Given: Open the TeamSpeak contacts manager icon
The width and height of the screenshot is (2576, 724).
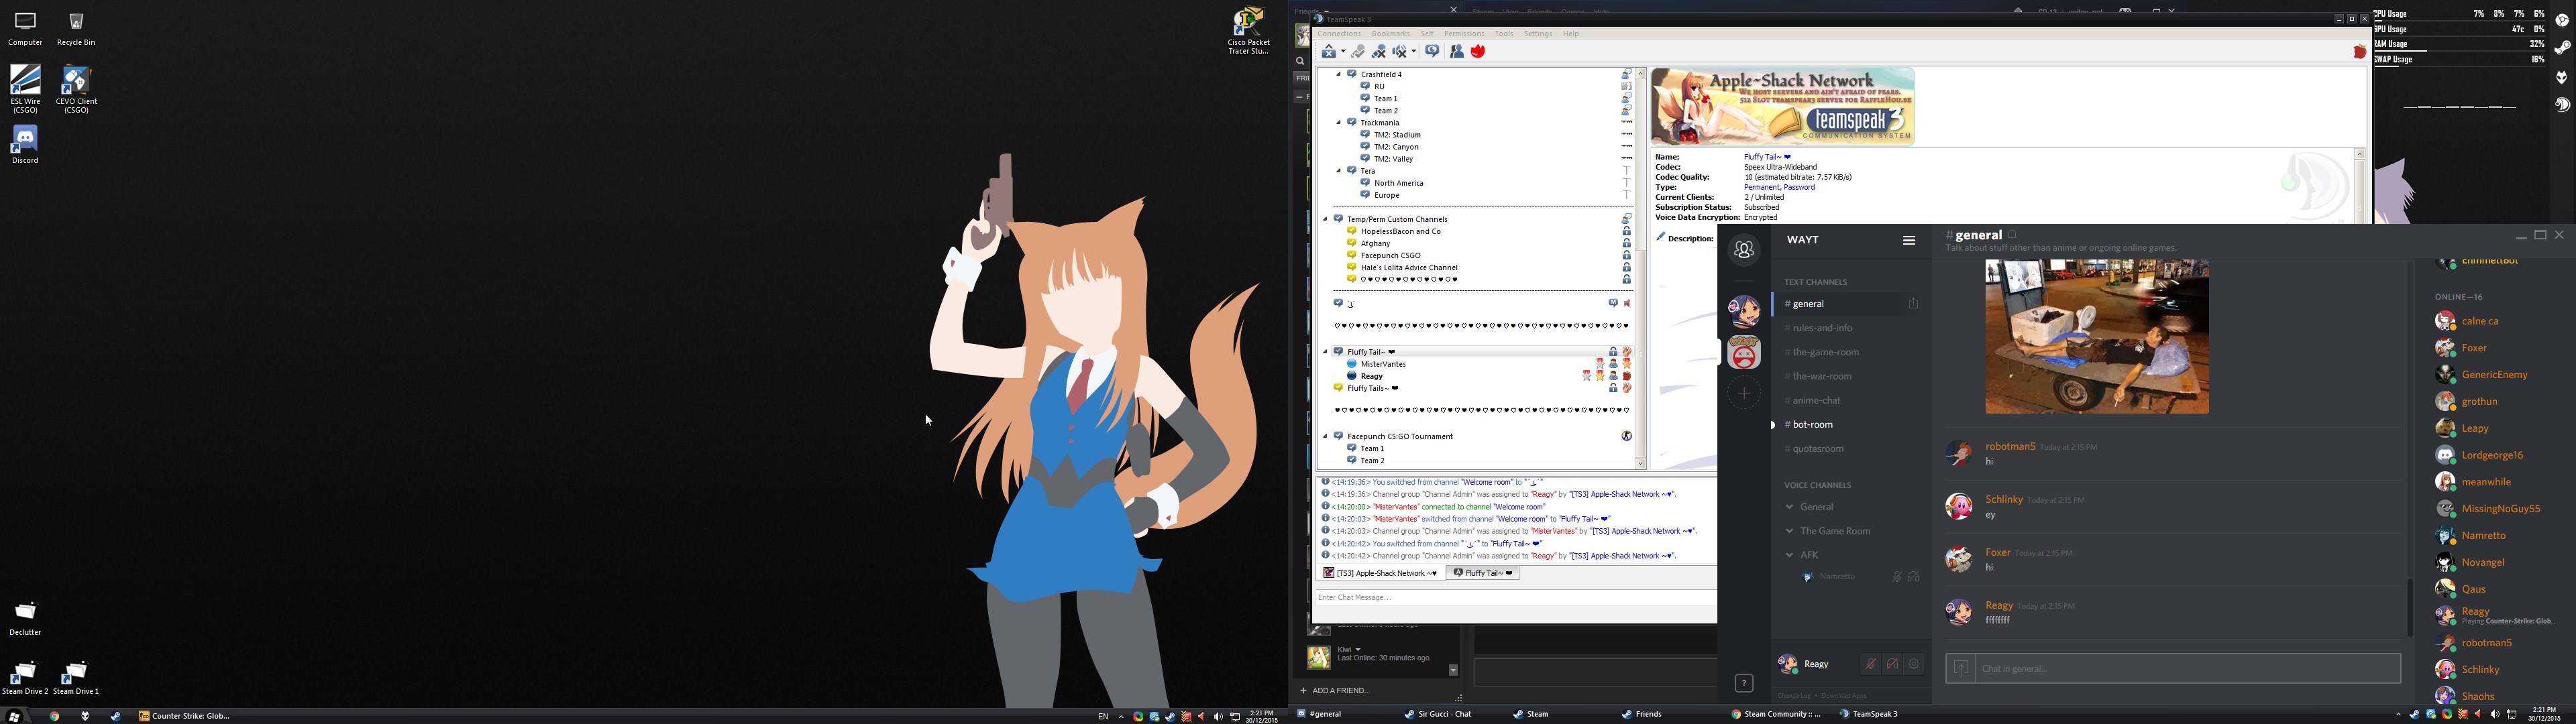Looking at the screenshot, I should pos(1457,52).
